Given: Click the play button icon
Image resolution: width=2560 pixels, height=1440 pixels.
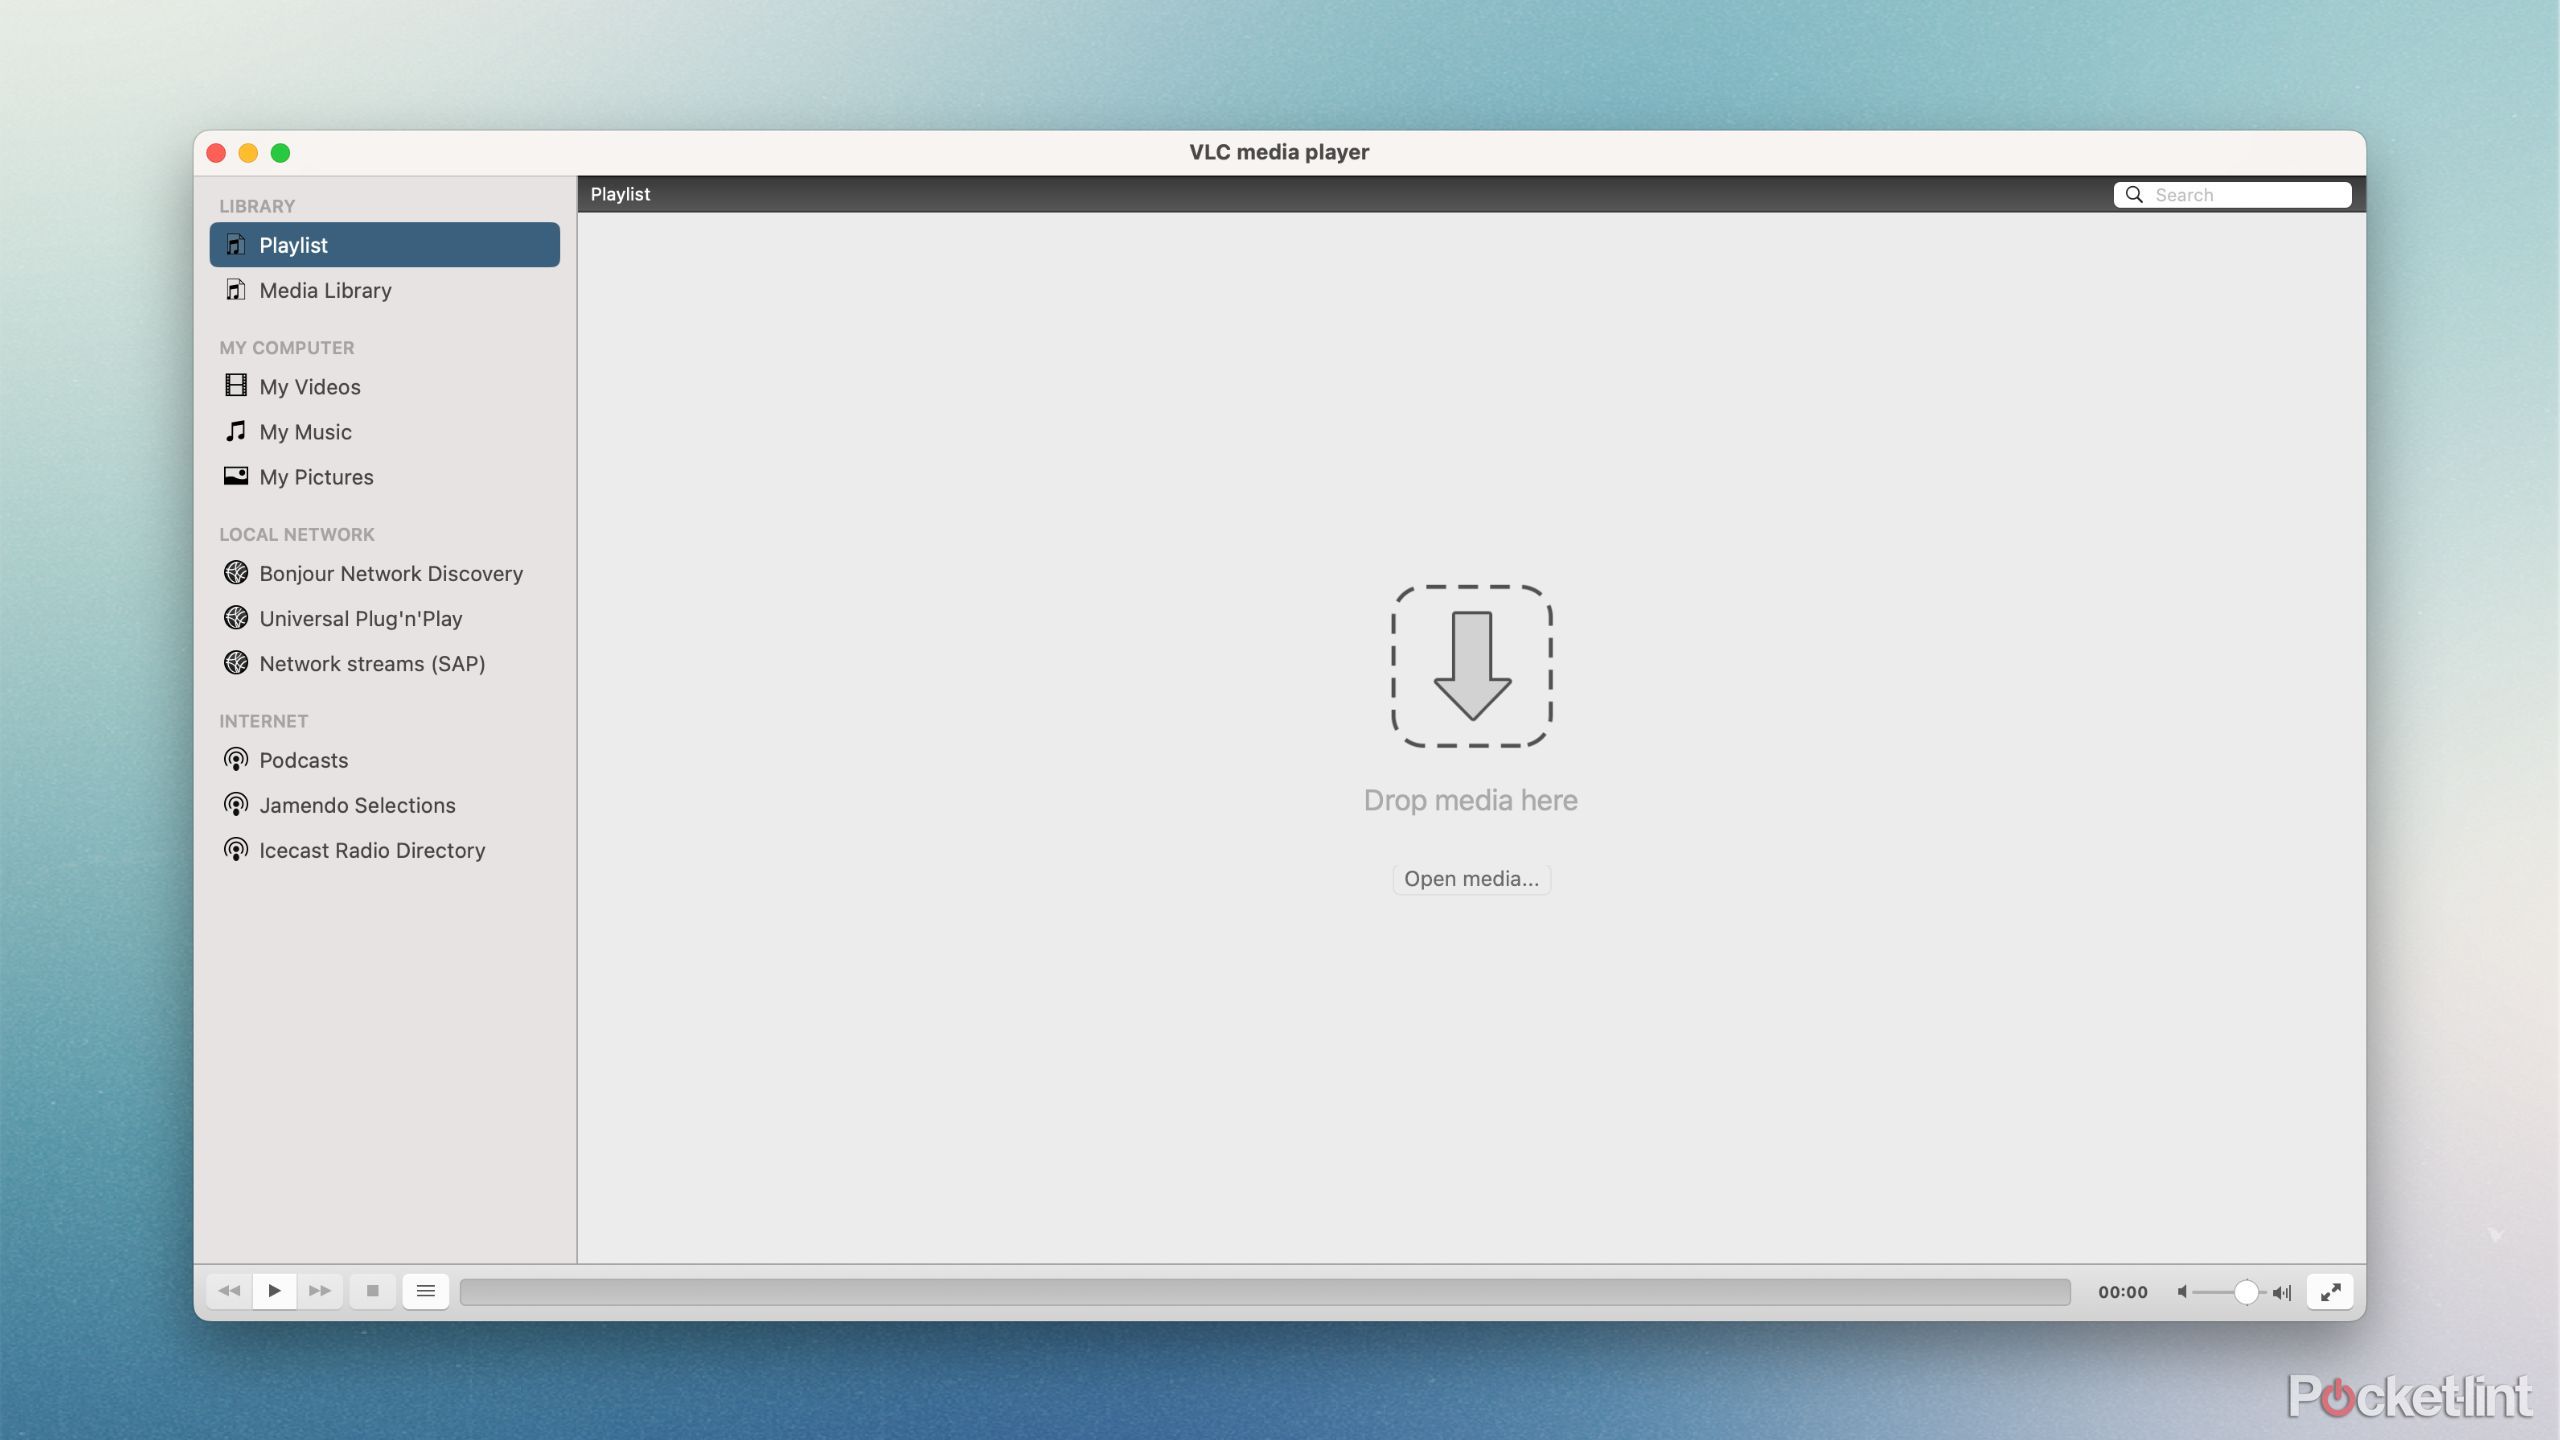Looking at the screenshot, I should tap(274, 1291).
